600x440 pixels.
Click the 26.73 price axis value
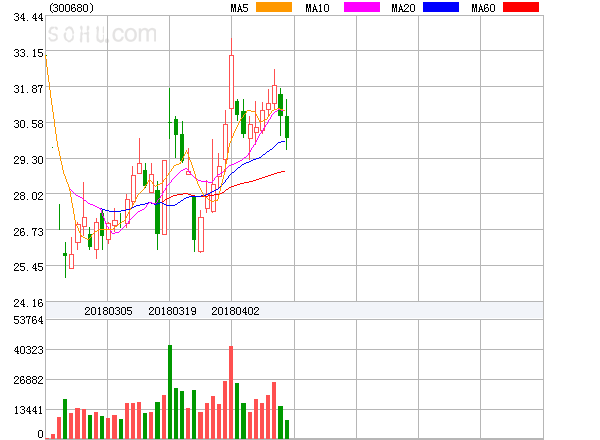coord(28,231)
